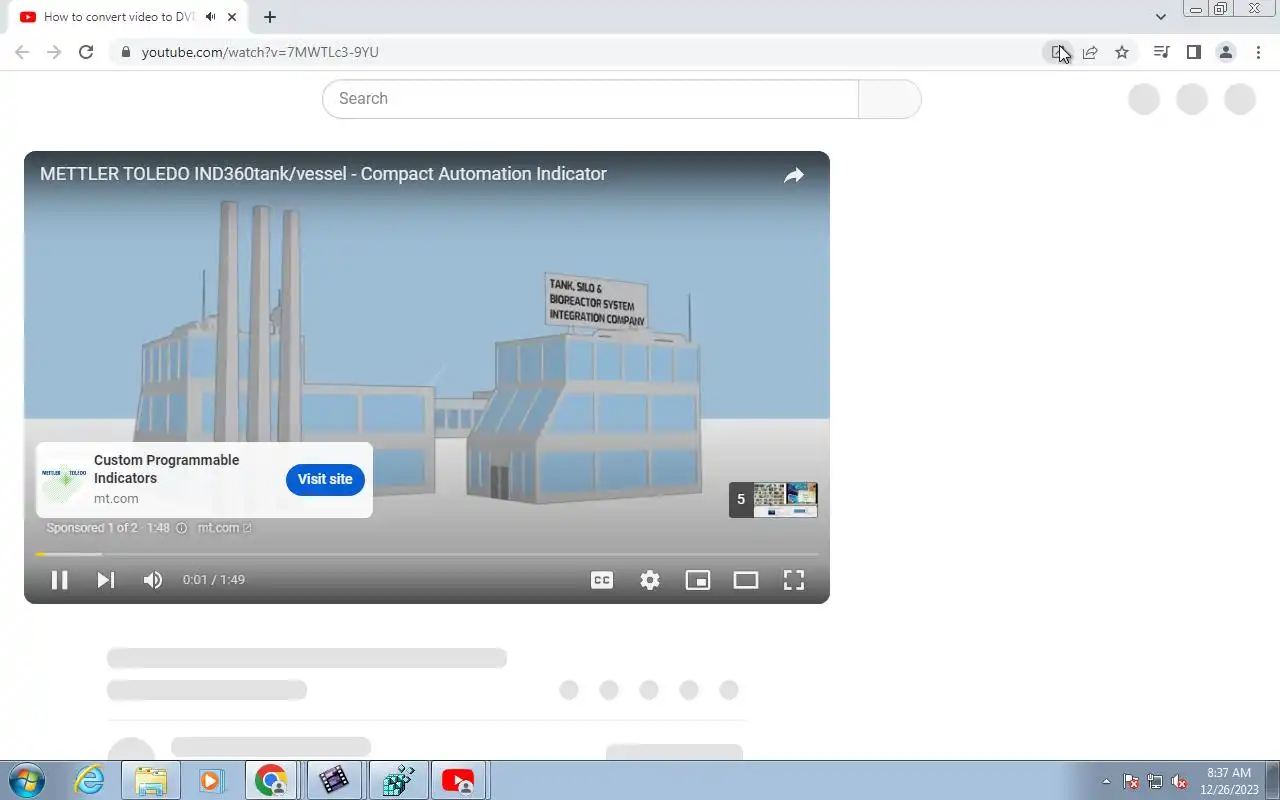This screenshot has height=800, width=1280.
Task: Open the Action Center flag icon
Action: pyautogui.click(x=1131, y=782)
